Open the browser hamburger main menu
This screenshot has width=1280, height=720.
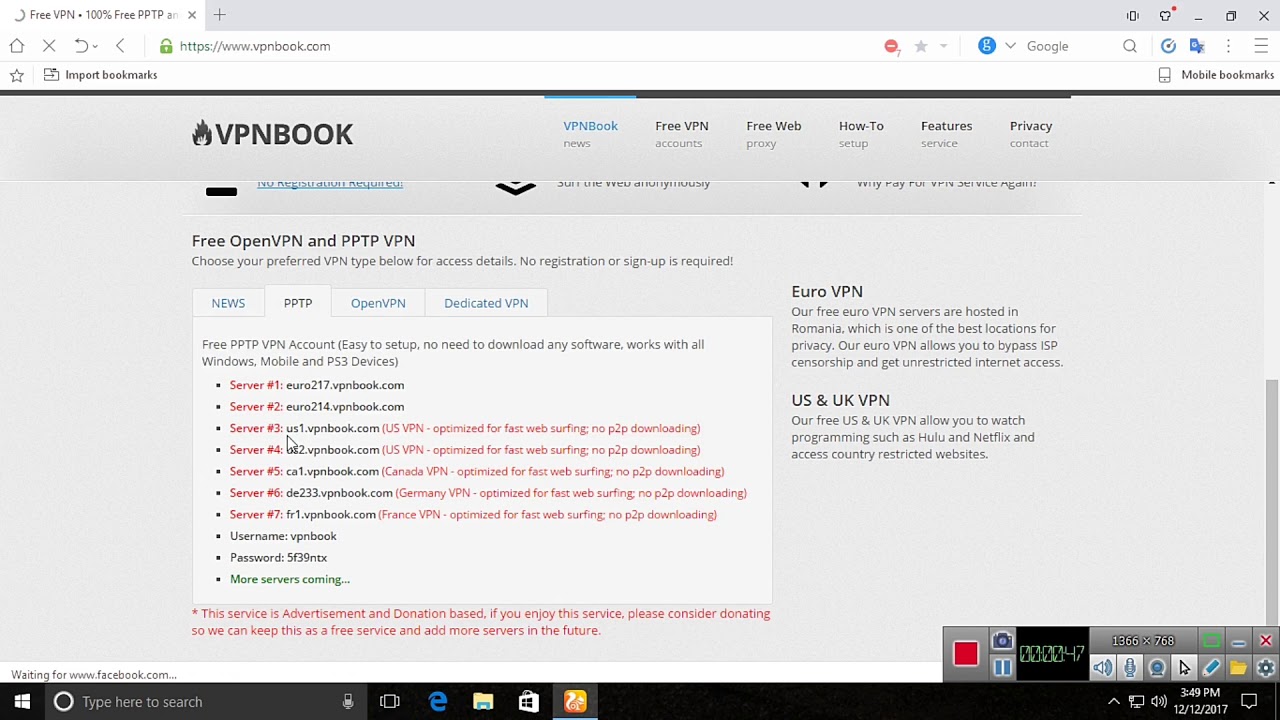tap(1260, 46)
